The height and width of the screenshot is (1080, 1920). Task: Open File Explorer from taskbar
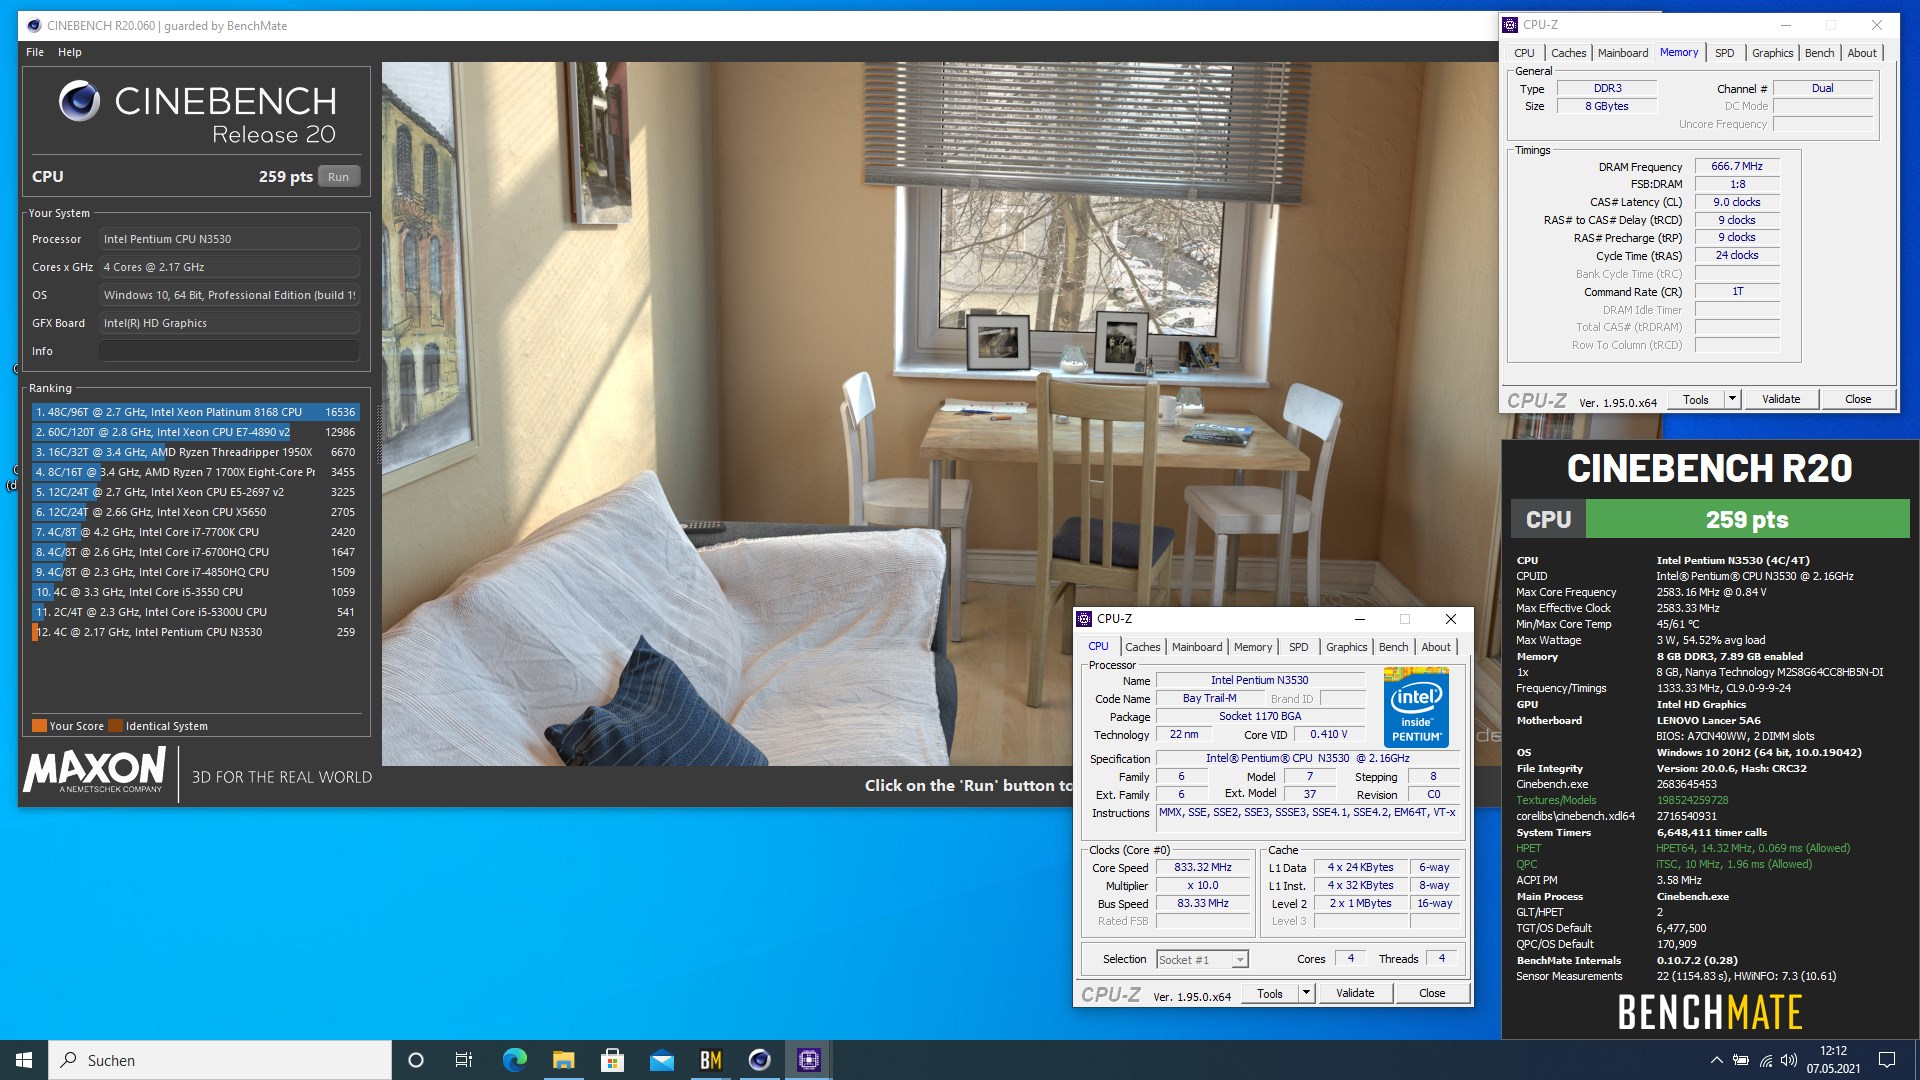pyautogui.click(x=563, y=1060)
